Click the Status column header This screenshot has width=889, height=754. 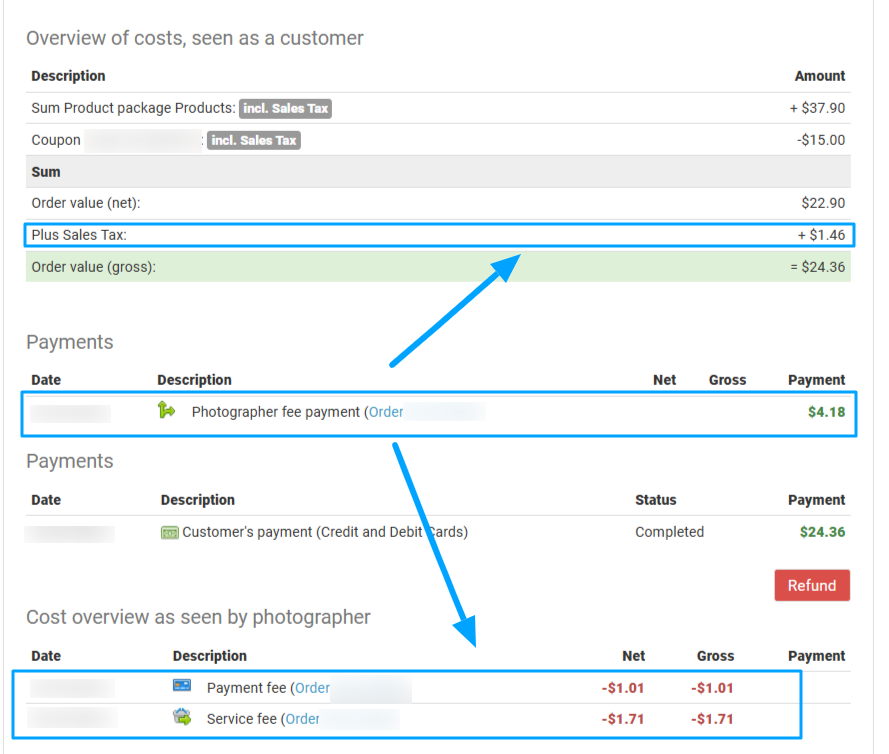(x=655, y=500)
